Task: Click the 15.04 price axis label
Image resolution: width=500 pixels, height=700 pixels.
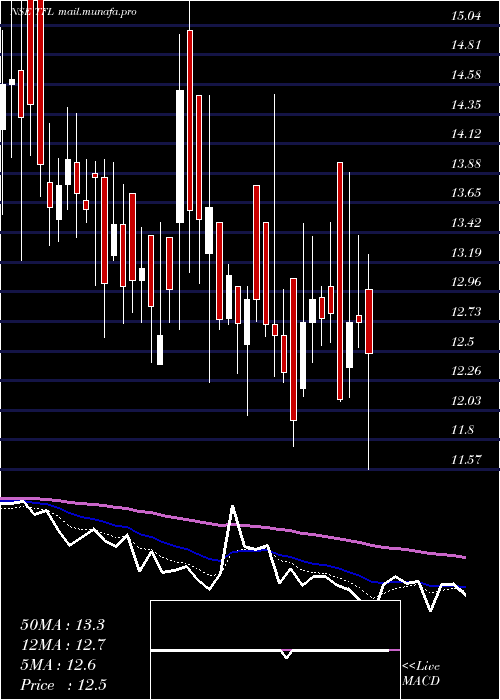Action: coord(466,17)
